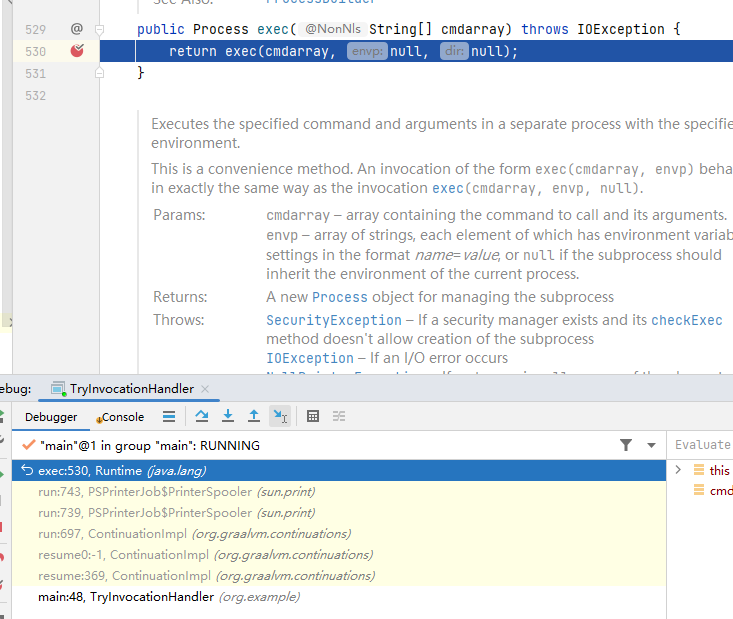Switch to the Console tab

123,417
